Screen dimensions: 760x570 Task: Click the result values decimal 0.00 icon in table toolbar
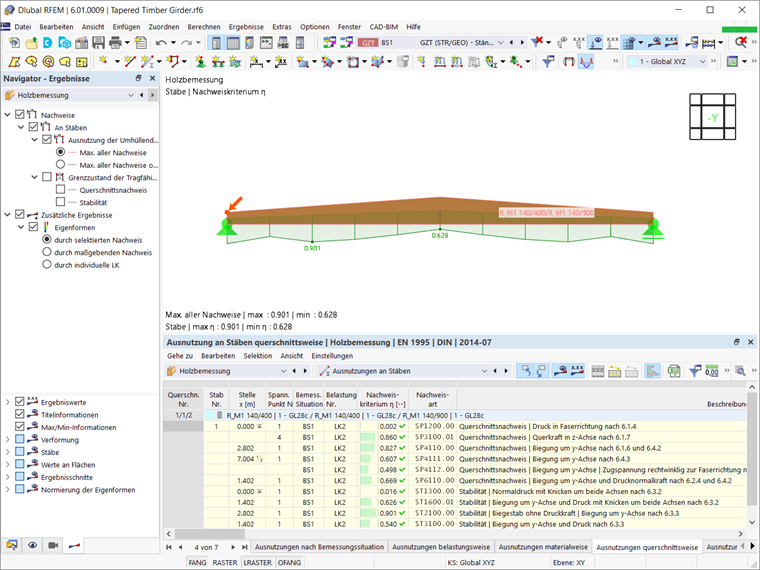712,371
